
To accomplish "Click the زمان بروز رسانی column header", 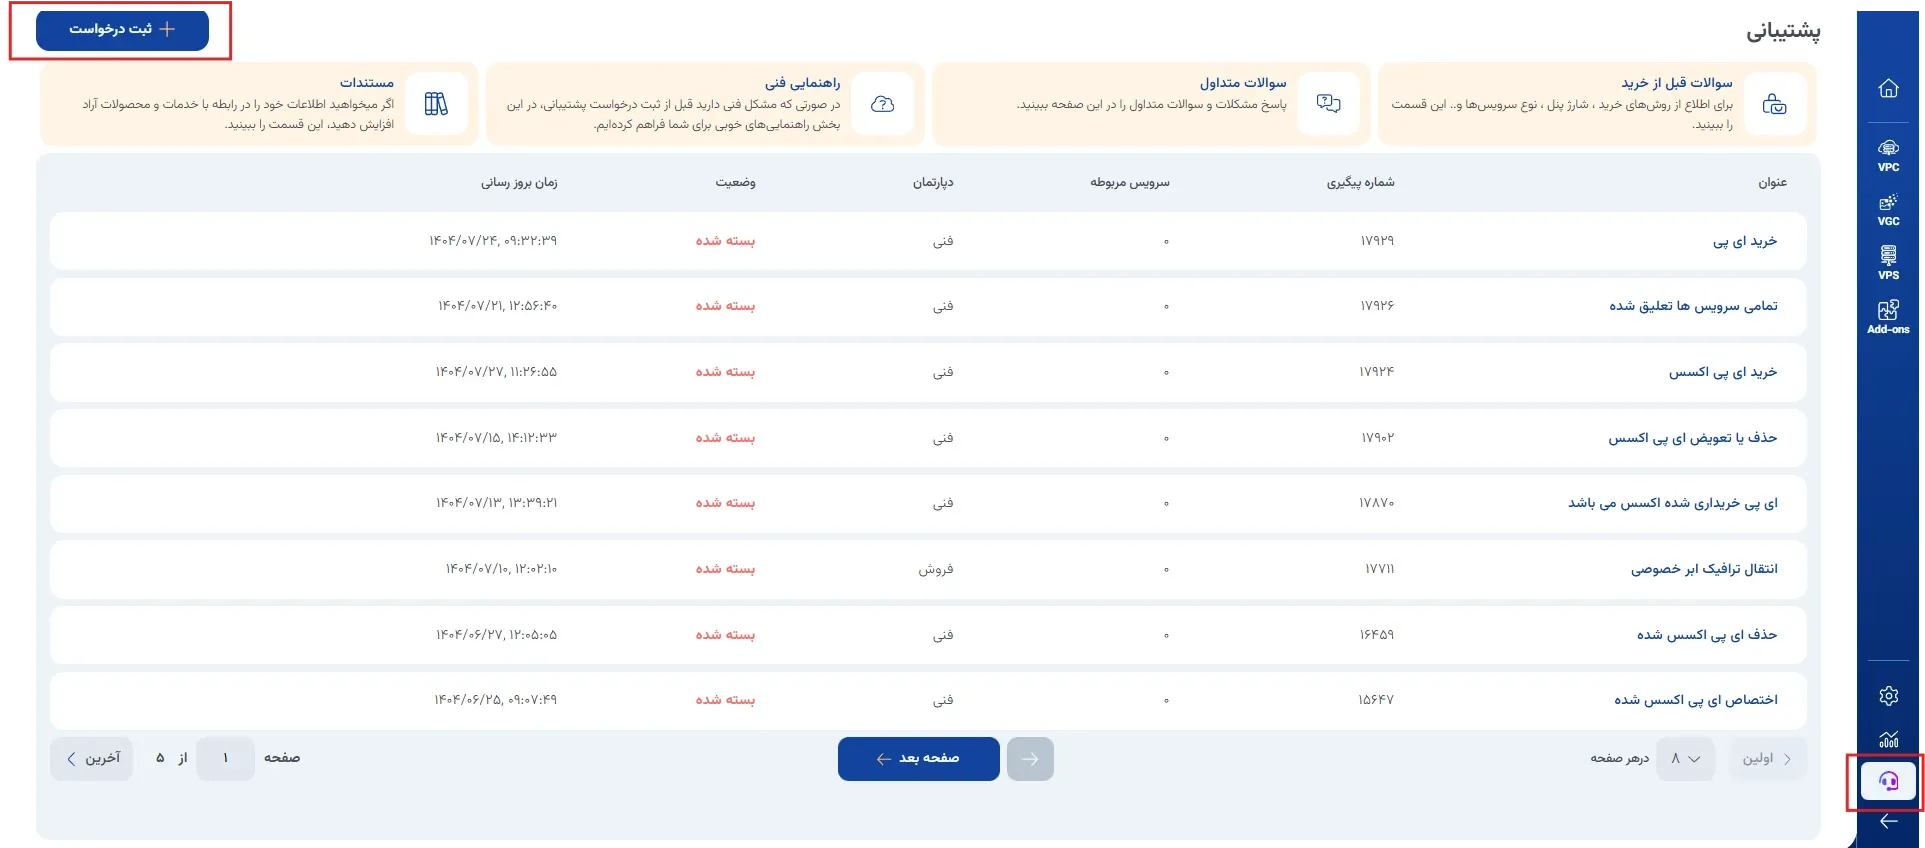I will coord(519,183).
